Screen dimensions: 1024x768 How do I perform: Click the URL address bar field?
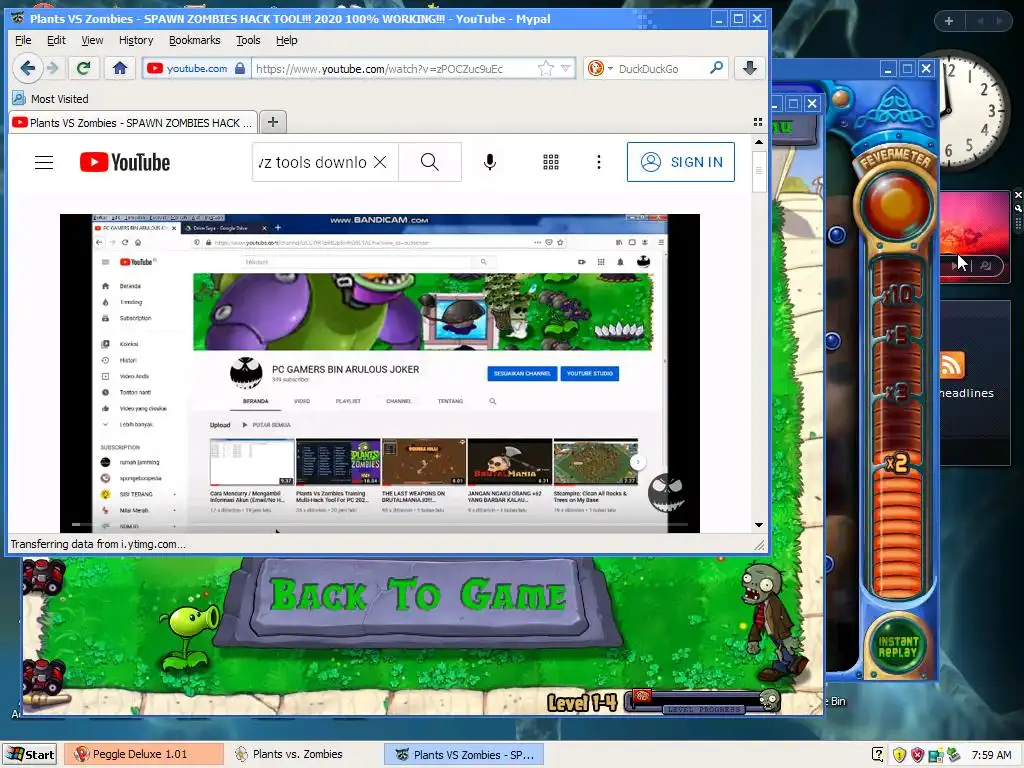click(x=394, y=69)
